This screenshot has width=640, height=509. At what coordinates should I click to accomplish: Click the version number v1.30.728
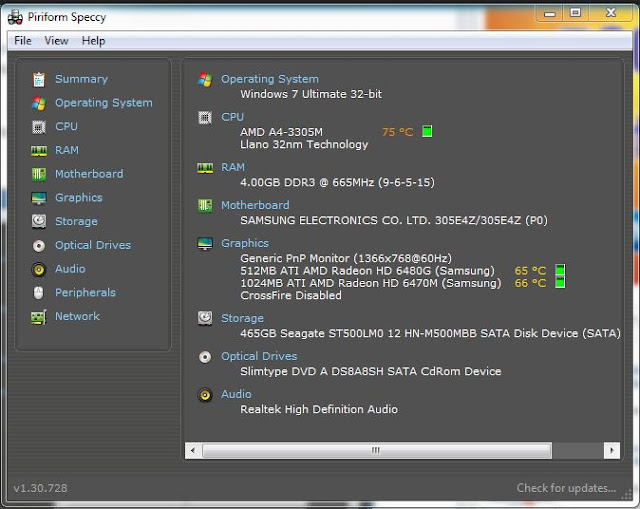point(40,488)
